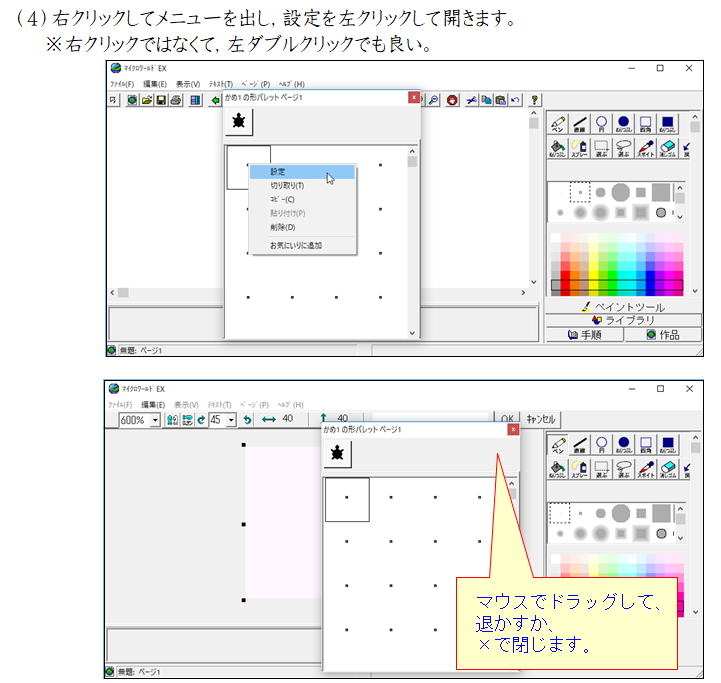The width and height of the screenshot is (721, 683).
Task: Click the save floppy icon in upper toolbar
Action: (161, 100)
